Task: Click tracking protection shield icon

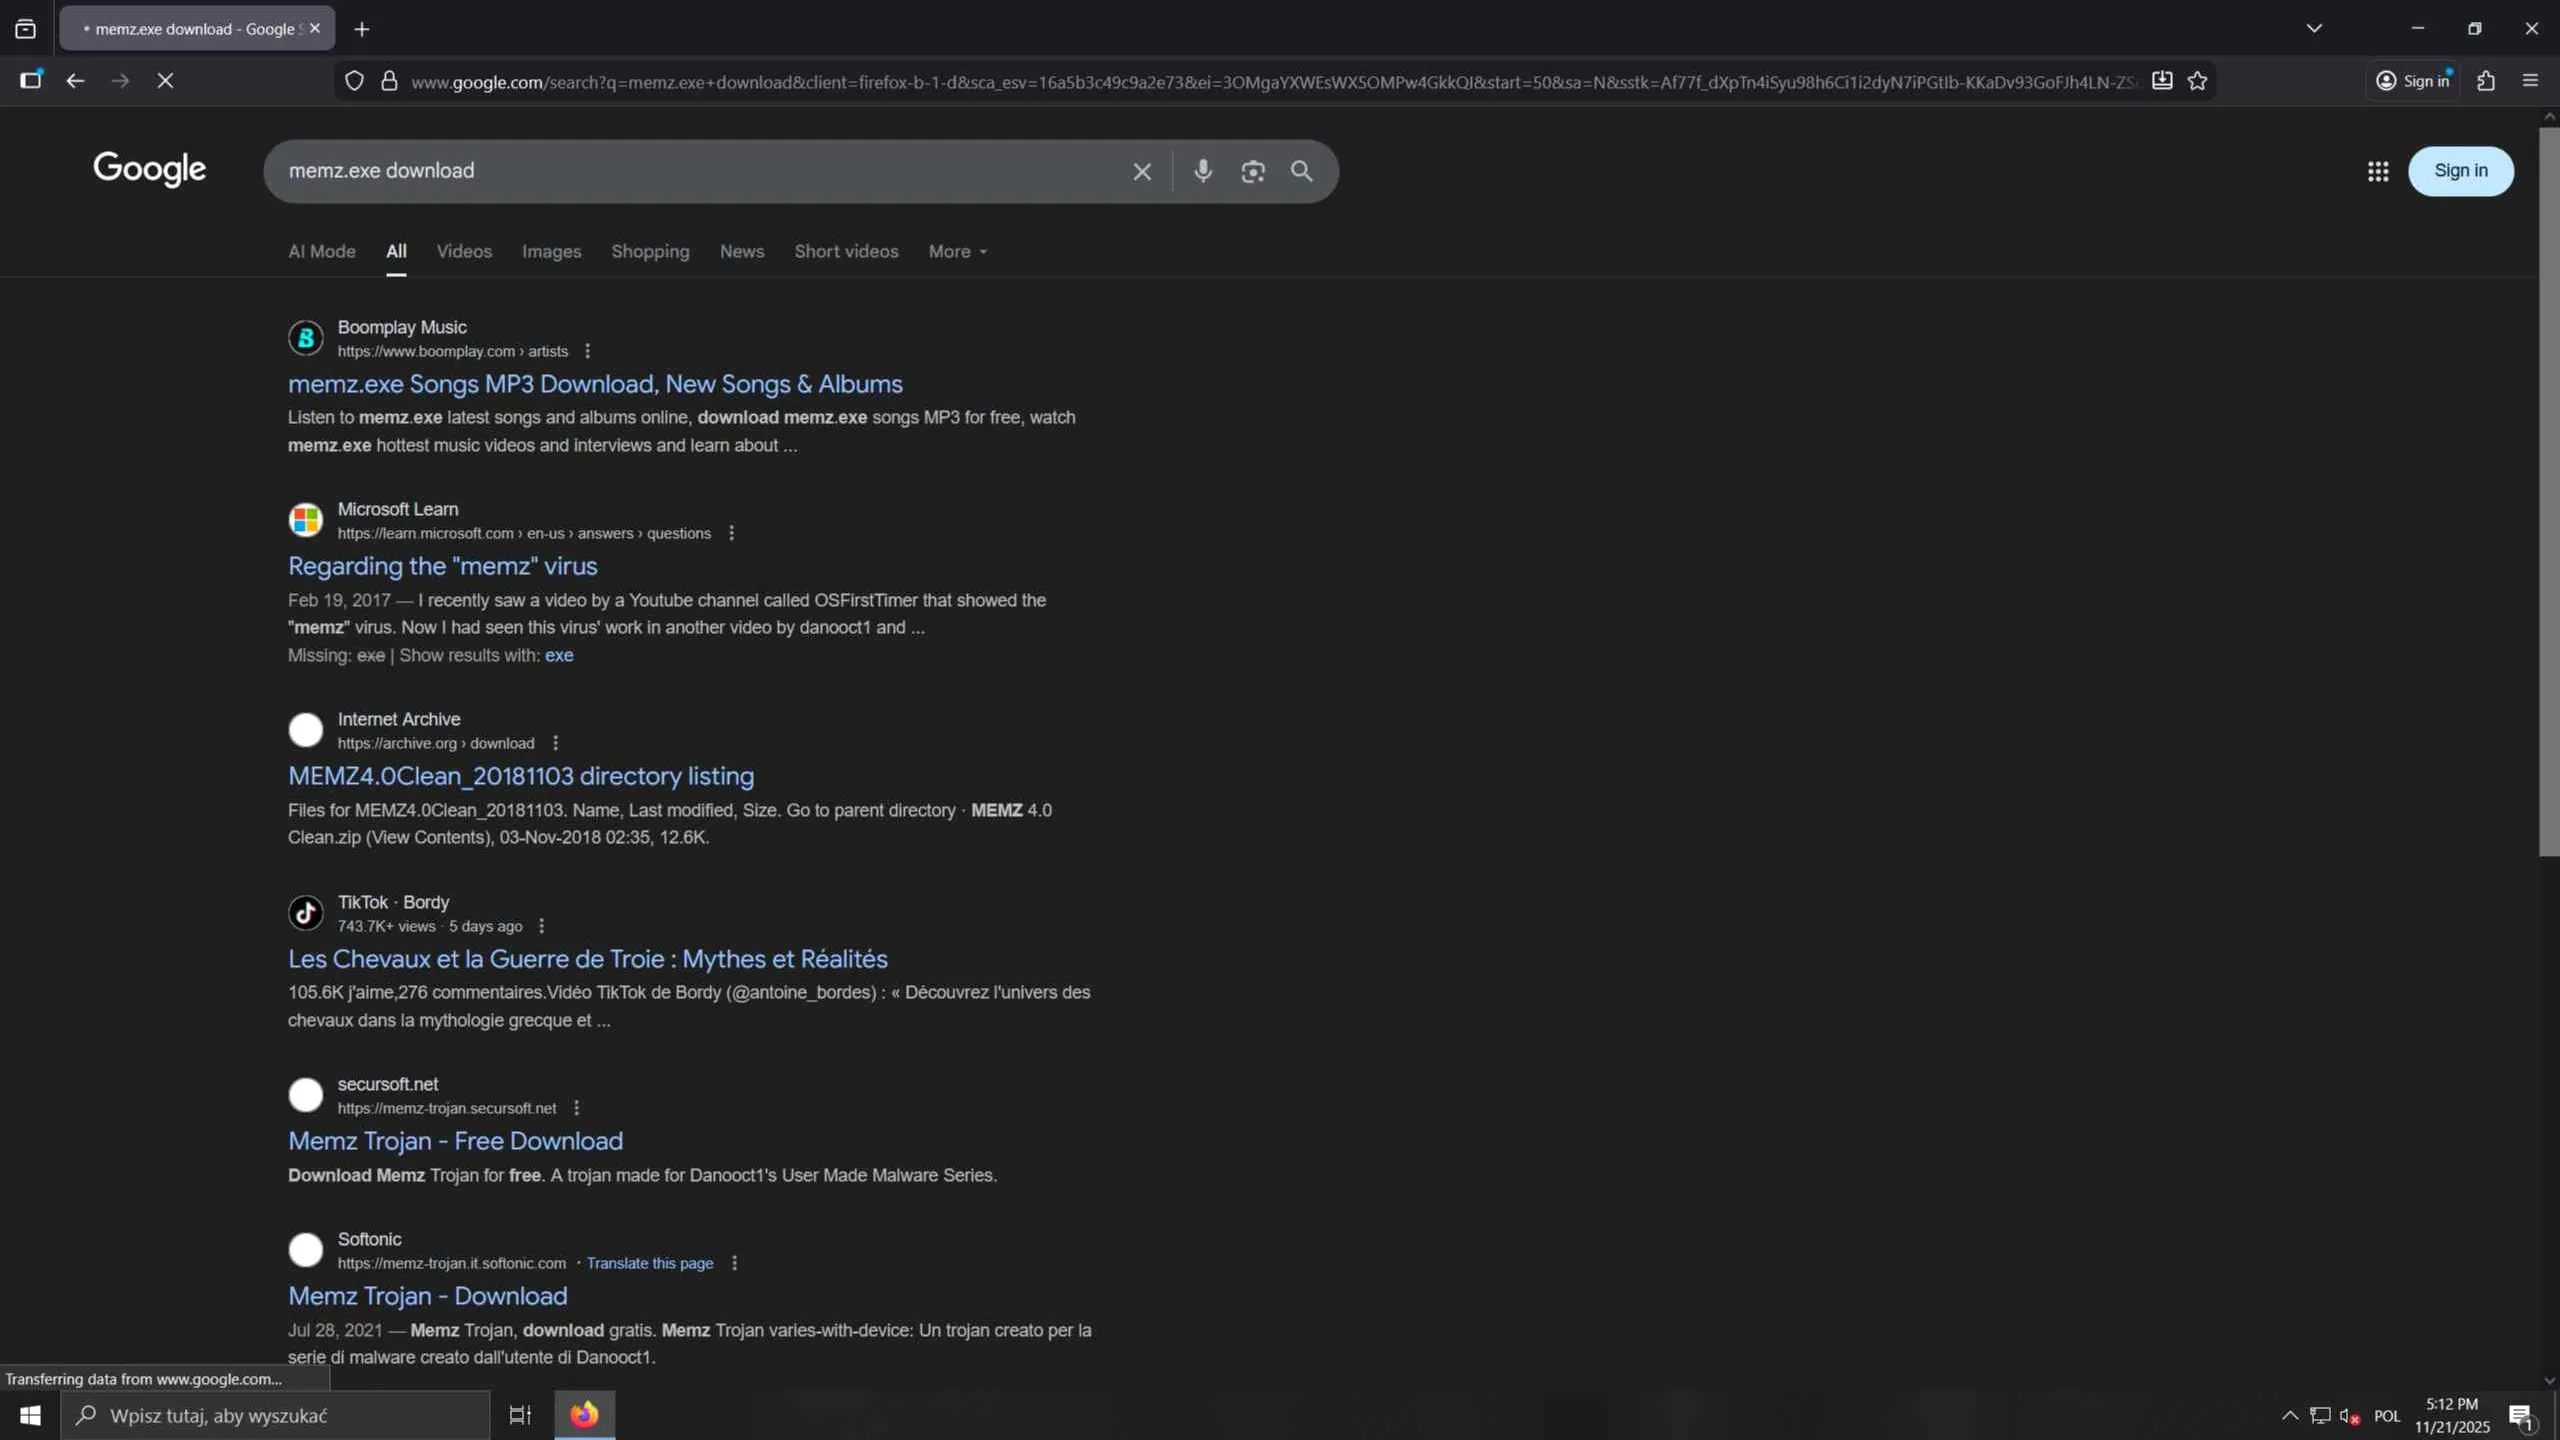Action: coord(354,81)
